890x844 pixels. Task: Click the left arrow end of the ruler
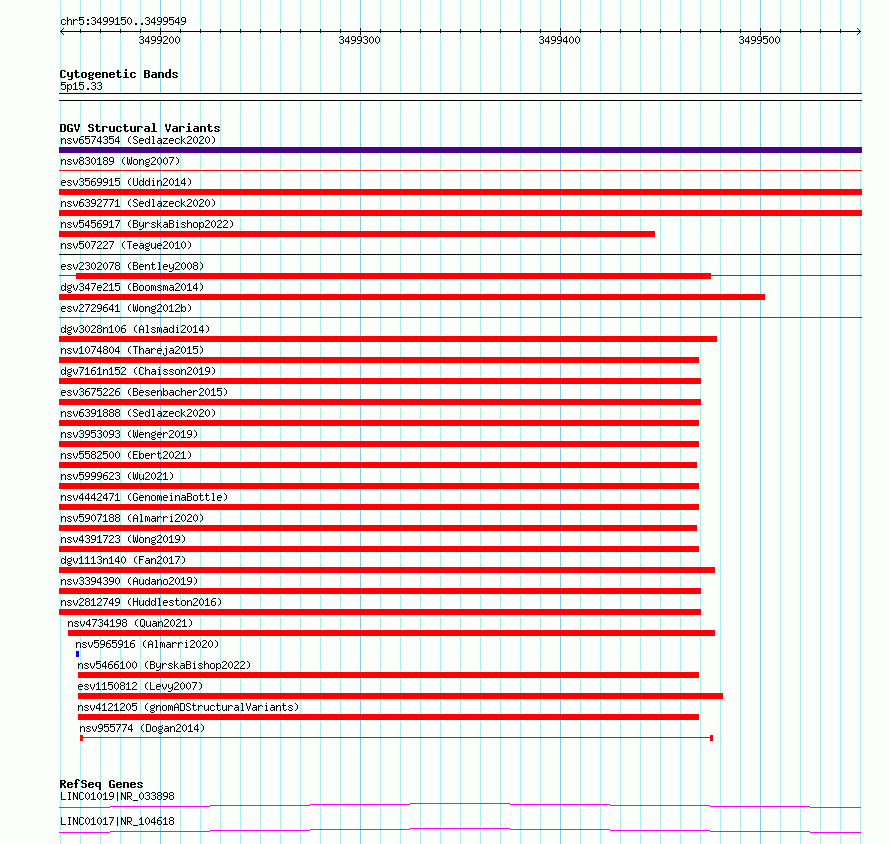pos(62,31)
